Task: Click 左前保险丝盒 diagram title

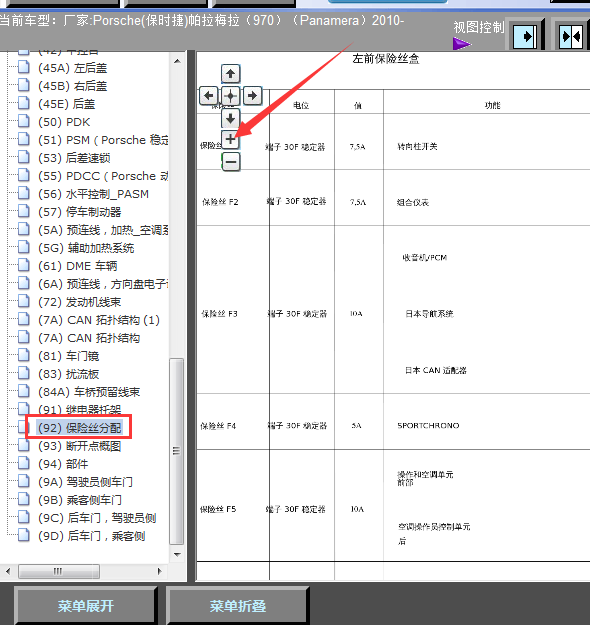Action: [385, 59]
